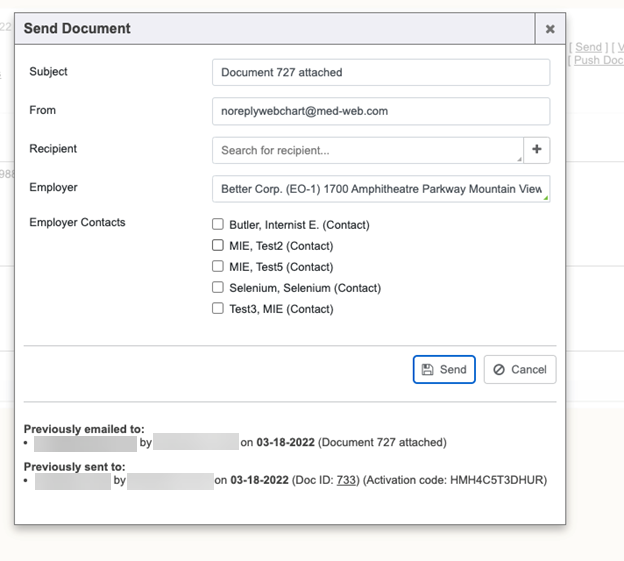The height and width of the screenshot is (561, 624).
Task: Open the Employer Better Corp. selector
Action: pyautogui.click(x=380, y=189)
